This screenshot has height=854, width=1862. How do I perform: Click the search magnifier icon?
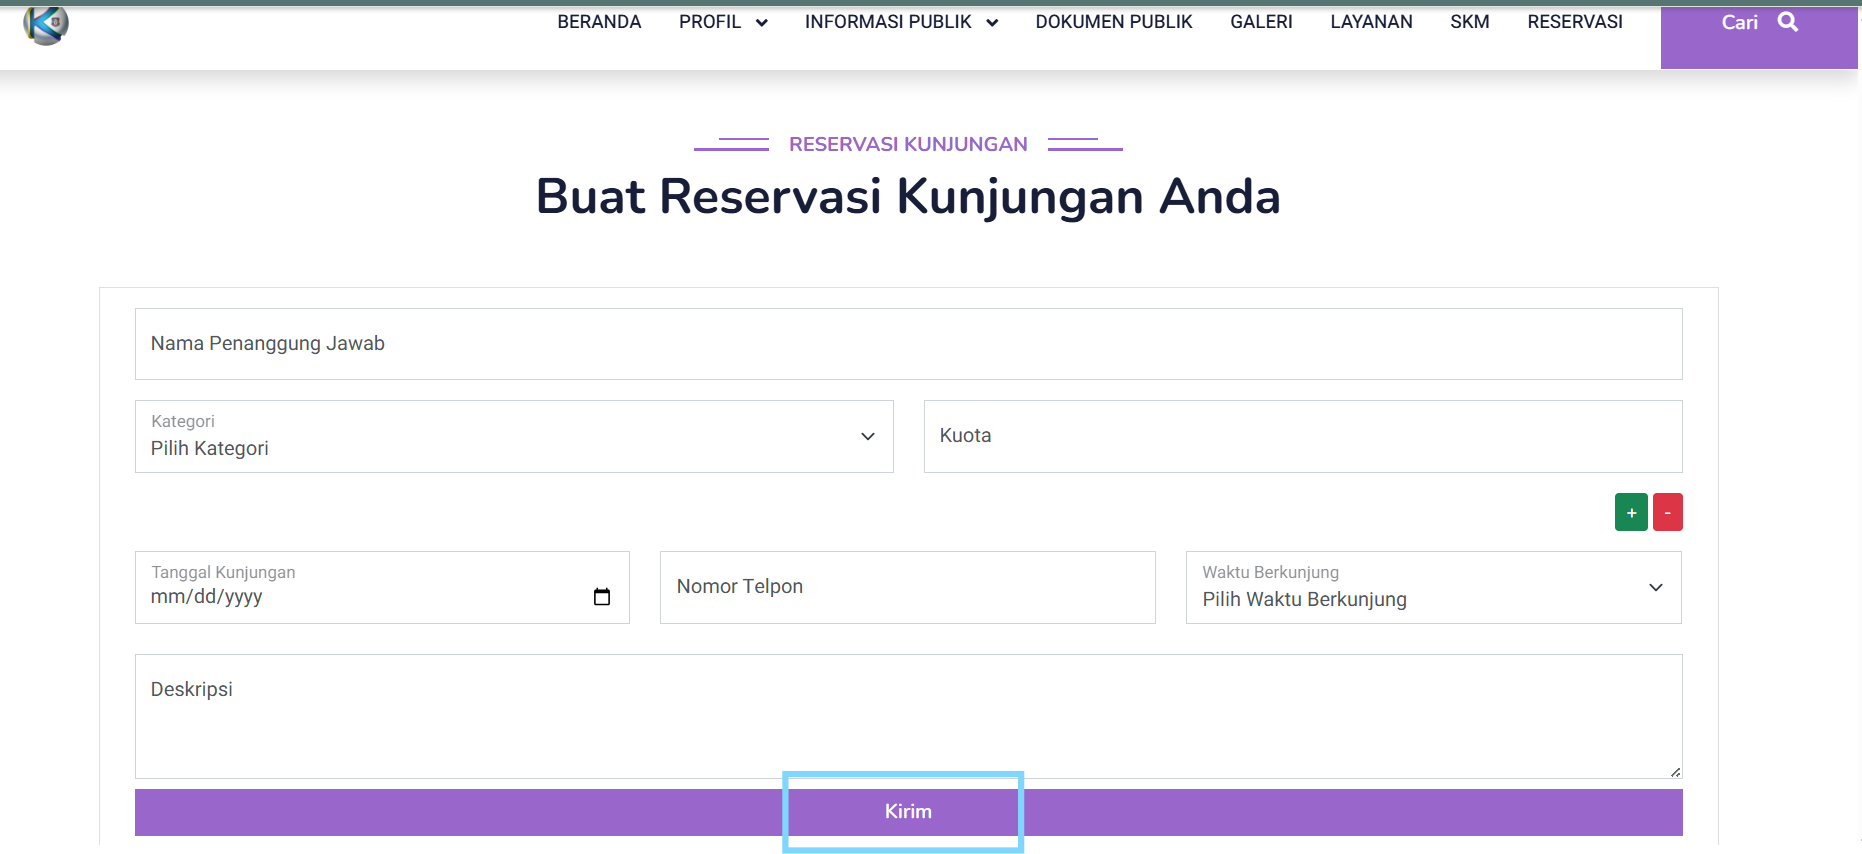(x=1788, y=22)
